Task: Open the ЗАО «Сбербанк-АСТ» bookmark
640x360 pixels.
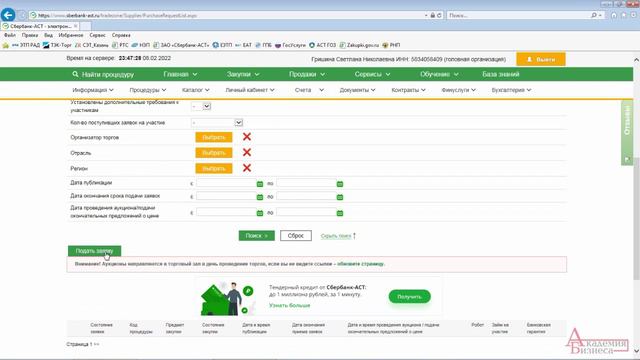Action: [x=181, y=45]
